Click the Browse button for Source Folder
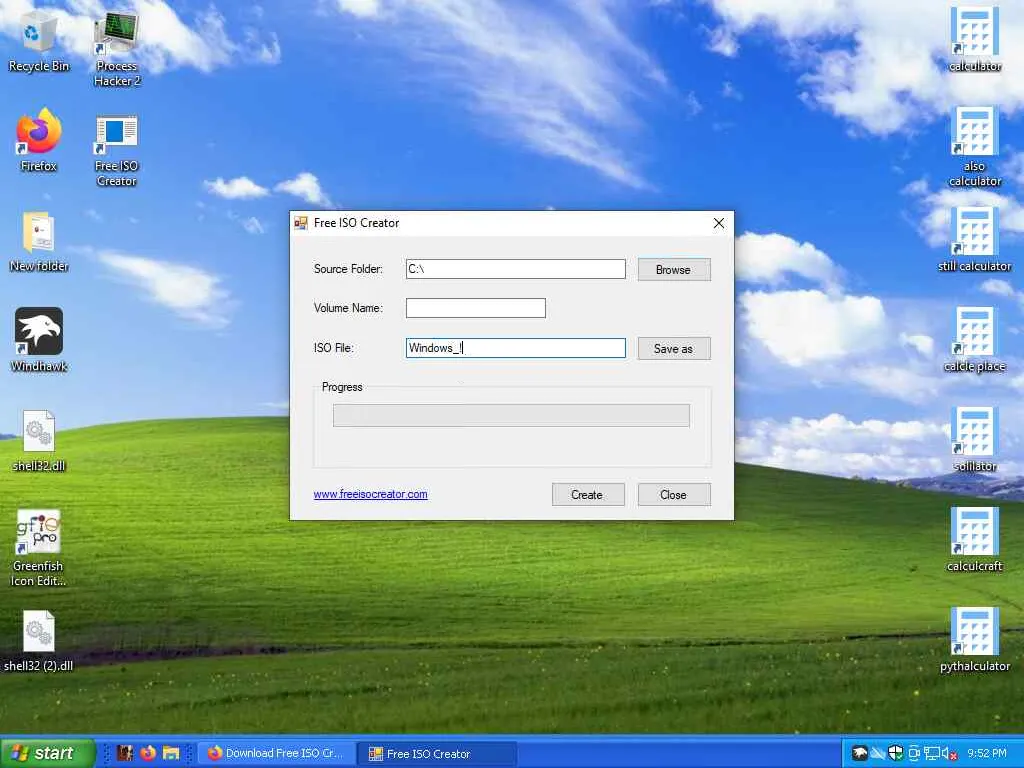 click(674, 269)
